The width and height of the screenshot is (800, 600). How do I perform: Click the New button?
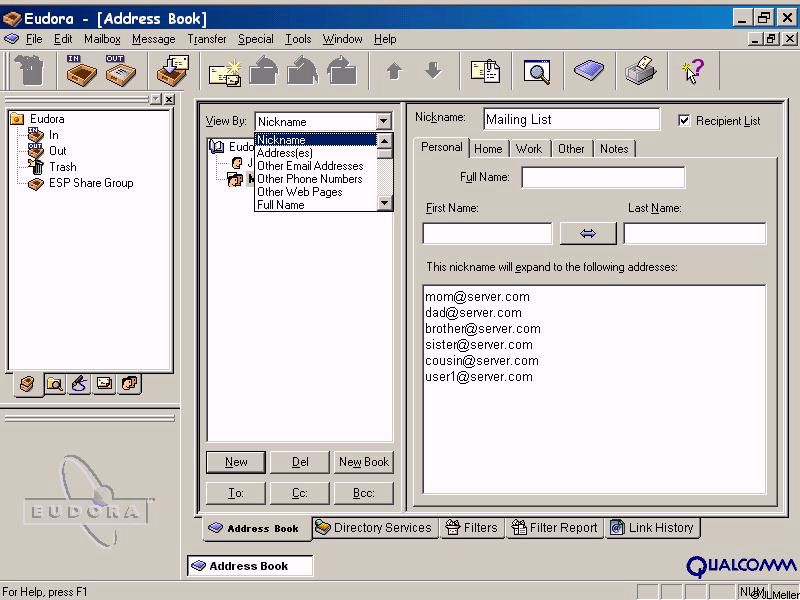pyautogui.click(x=236, y=462)
